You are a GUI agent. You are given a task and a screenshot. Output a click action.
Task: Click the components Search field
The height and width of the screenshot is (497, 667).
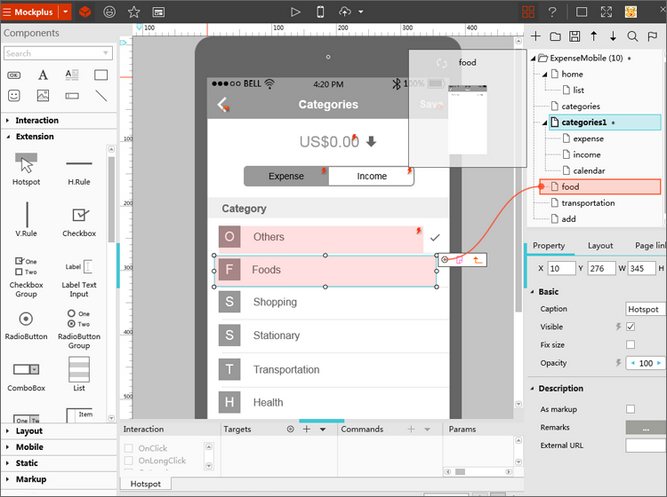(x=58, y=53)
